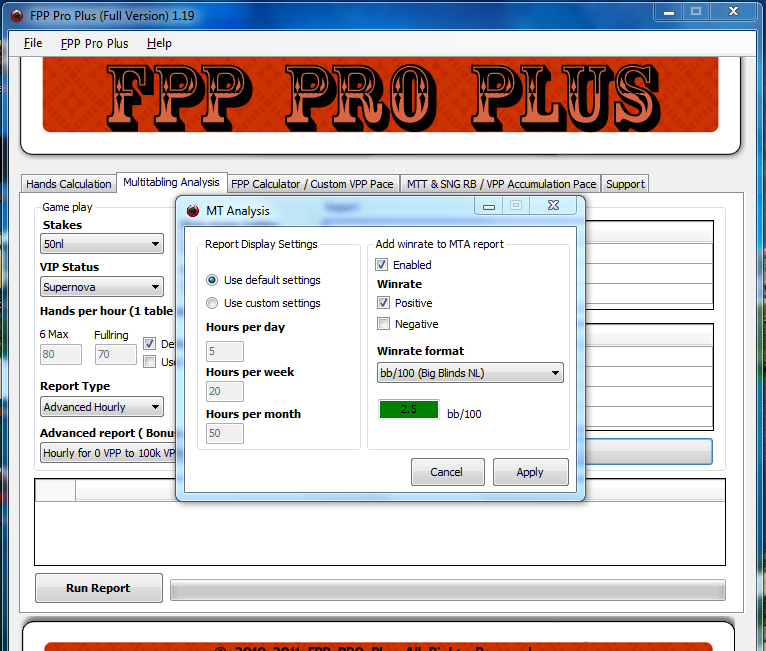Open the Winrate format dropdown
Image resolution: width=766 pixels, height=651 pixels.
tap(470, 373)
